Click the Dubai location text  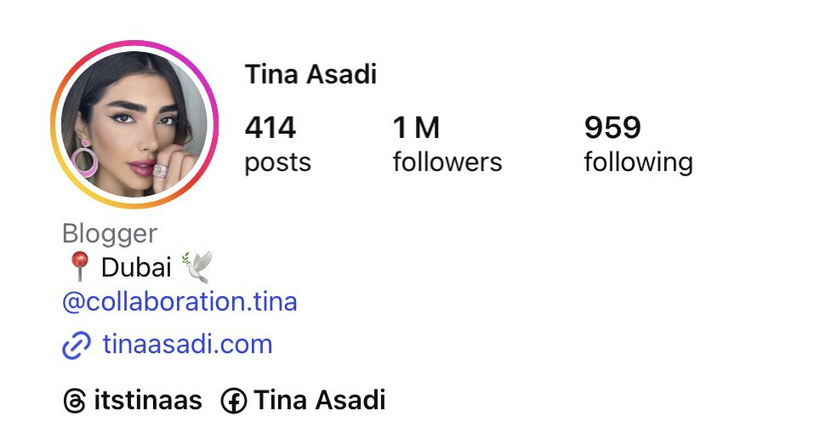tap(135, 268)
